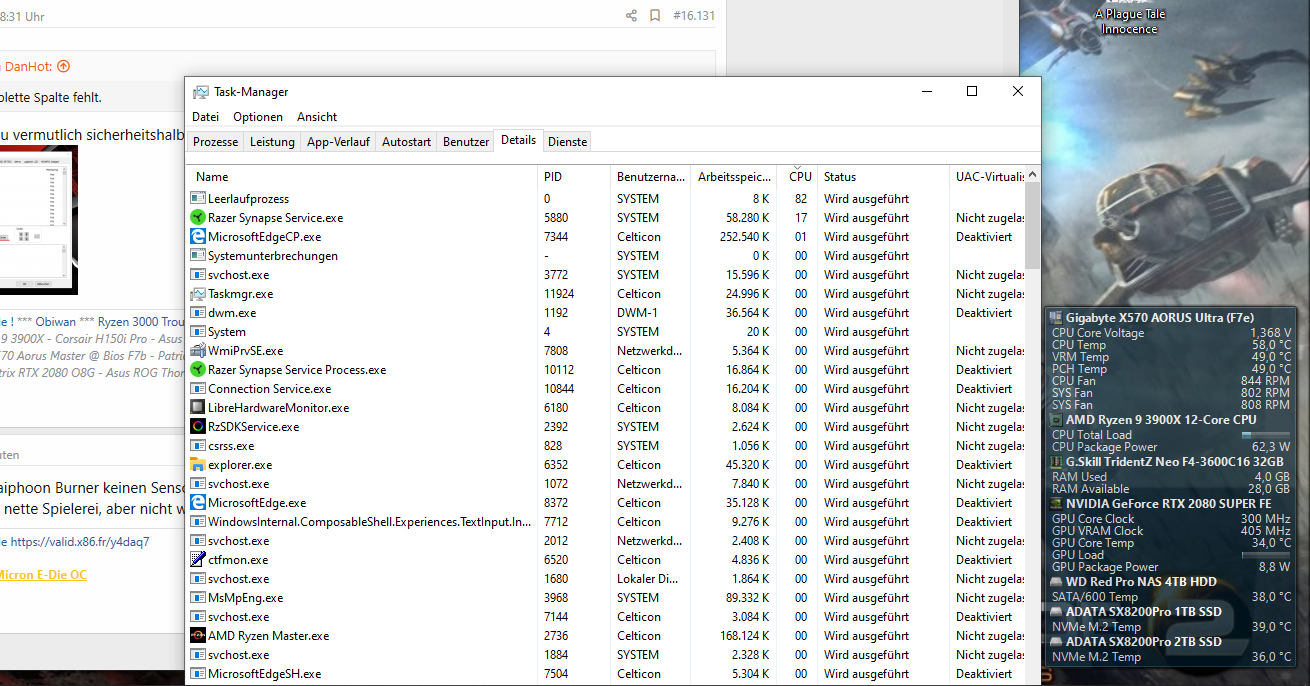Select the Connection Service.exe row
Viewport: 1310px width, 686px height.
click(x=607, y=388)
